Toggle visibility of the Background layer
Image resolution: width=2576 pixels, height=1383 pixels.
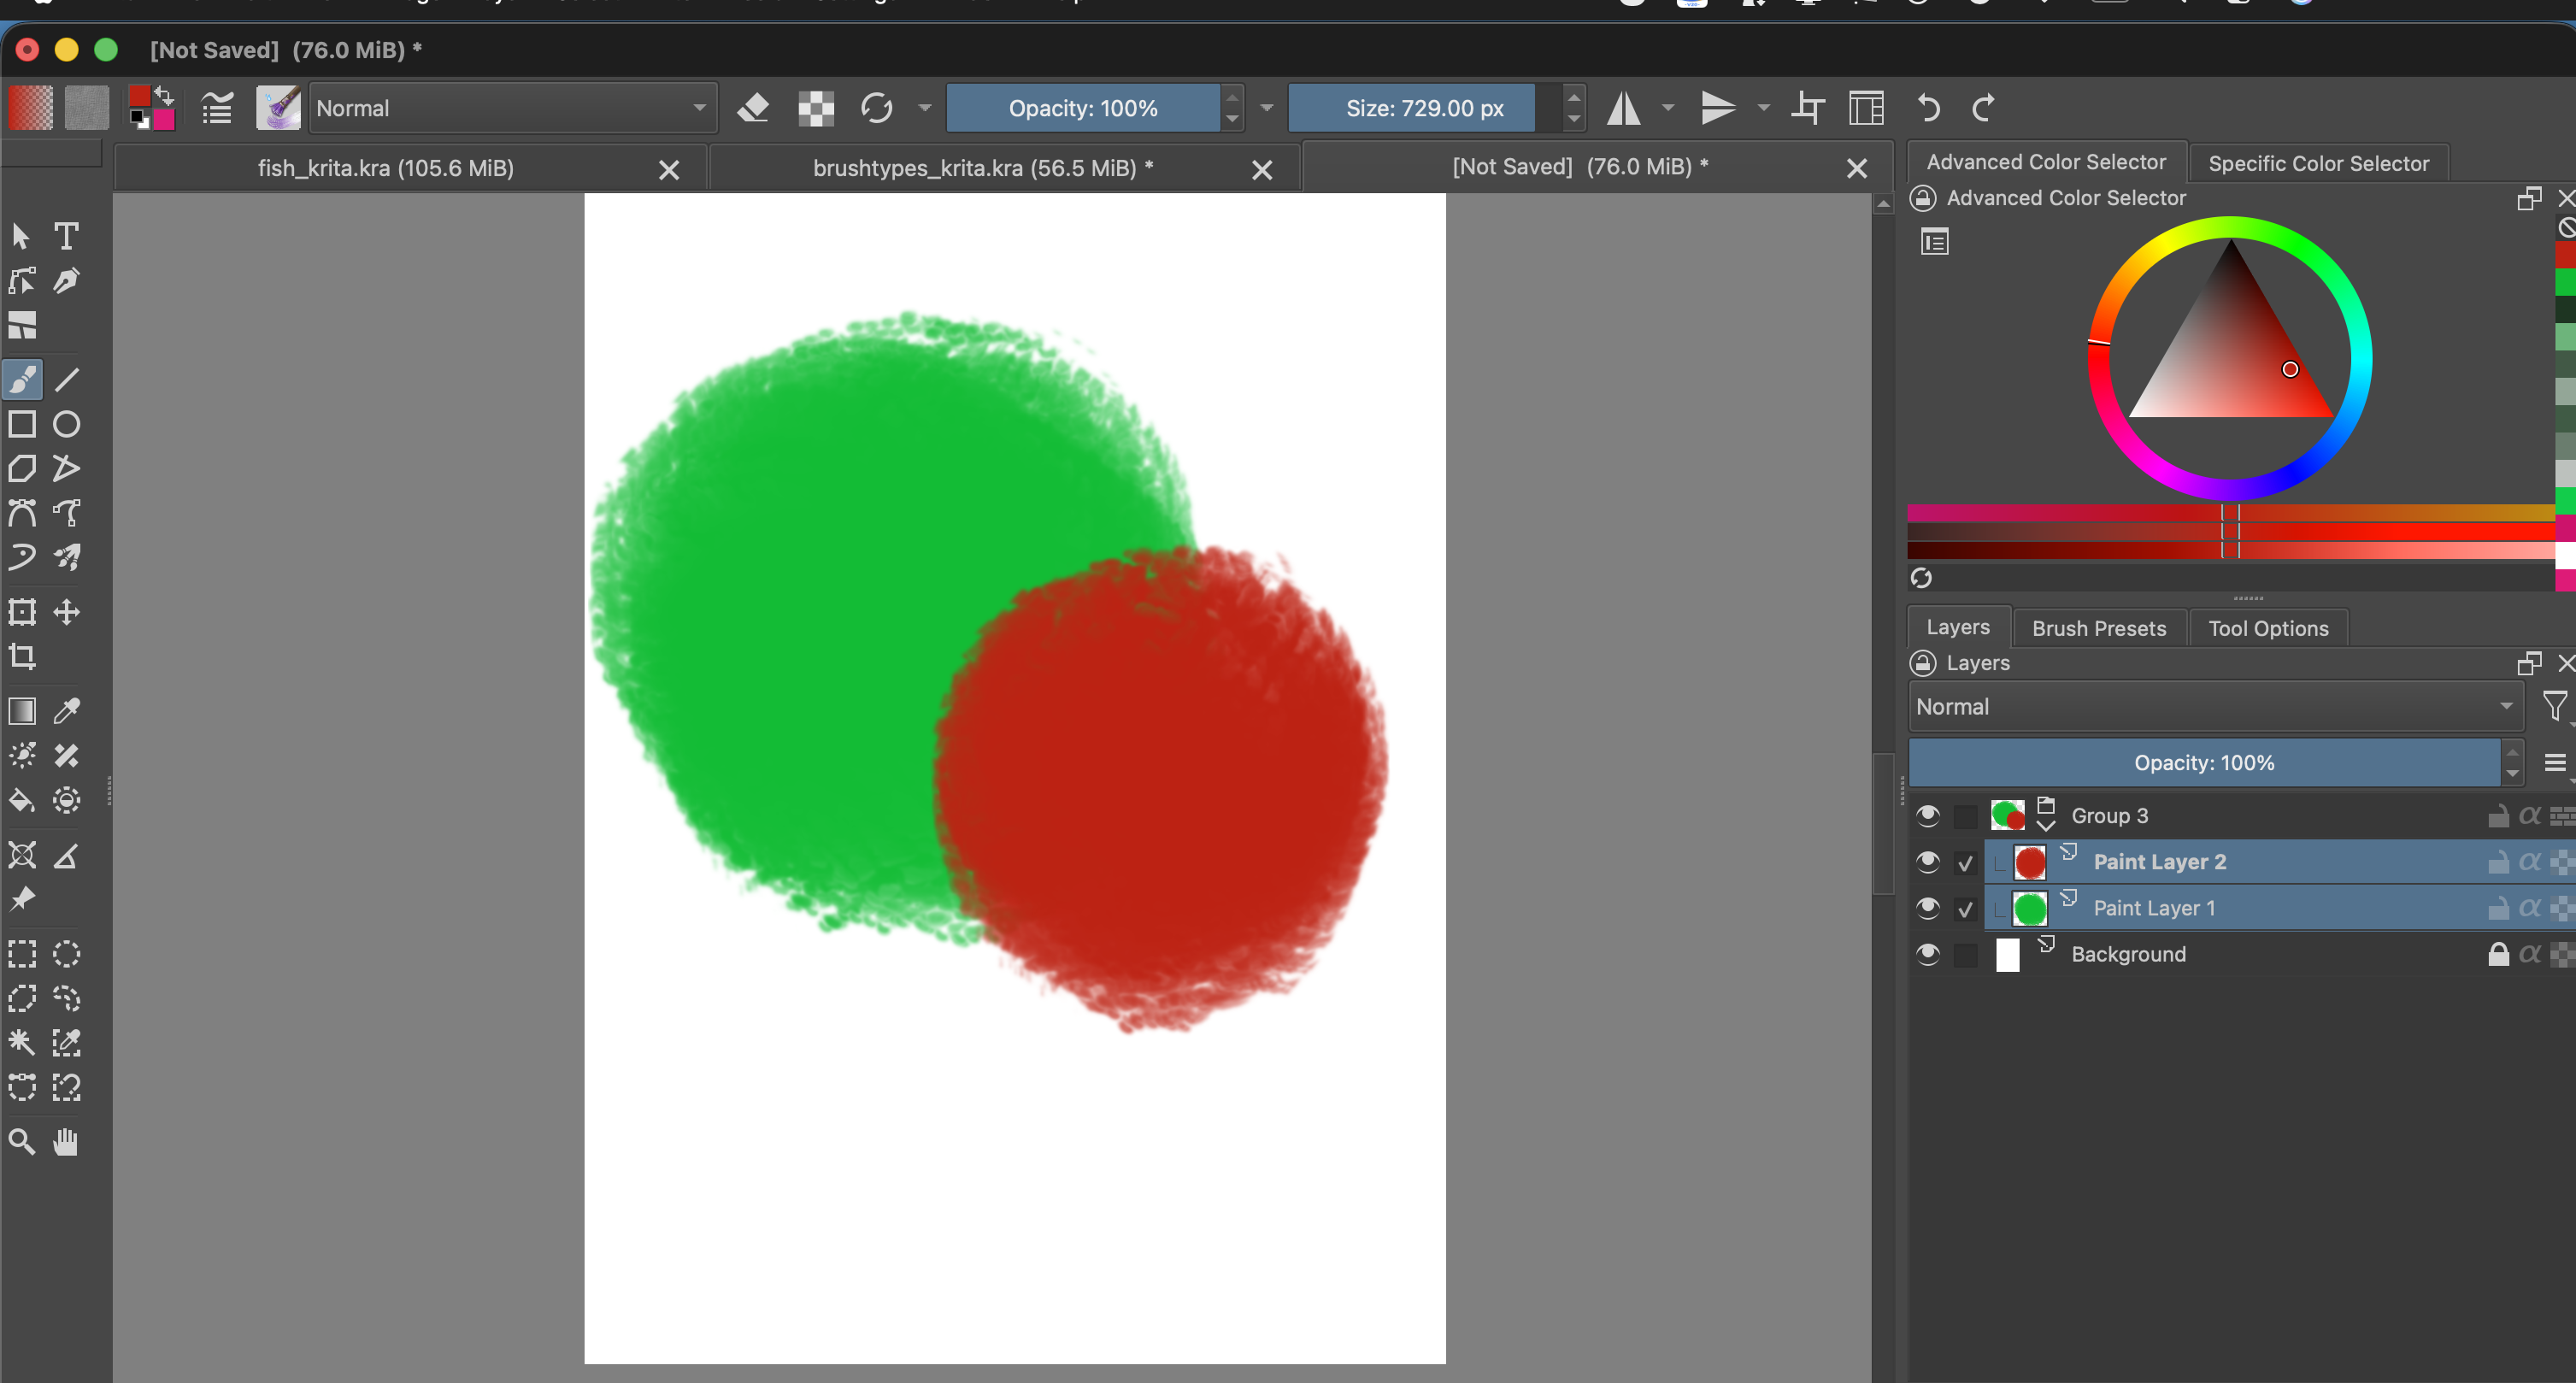point(1928,954)
